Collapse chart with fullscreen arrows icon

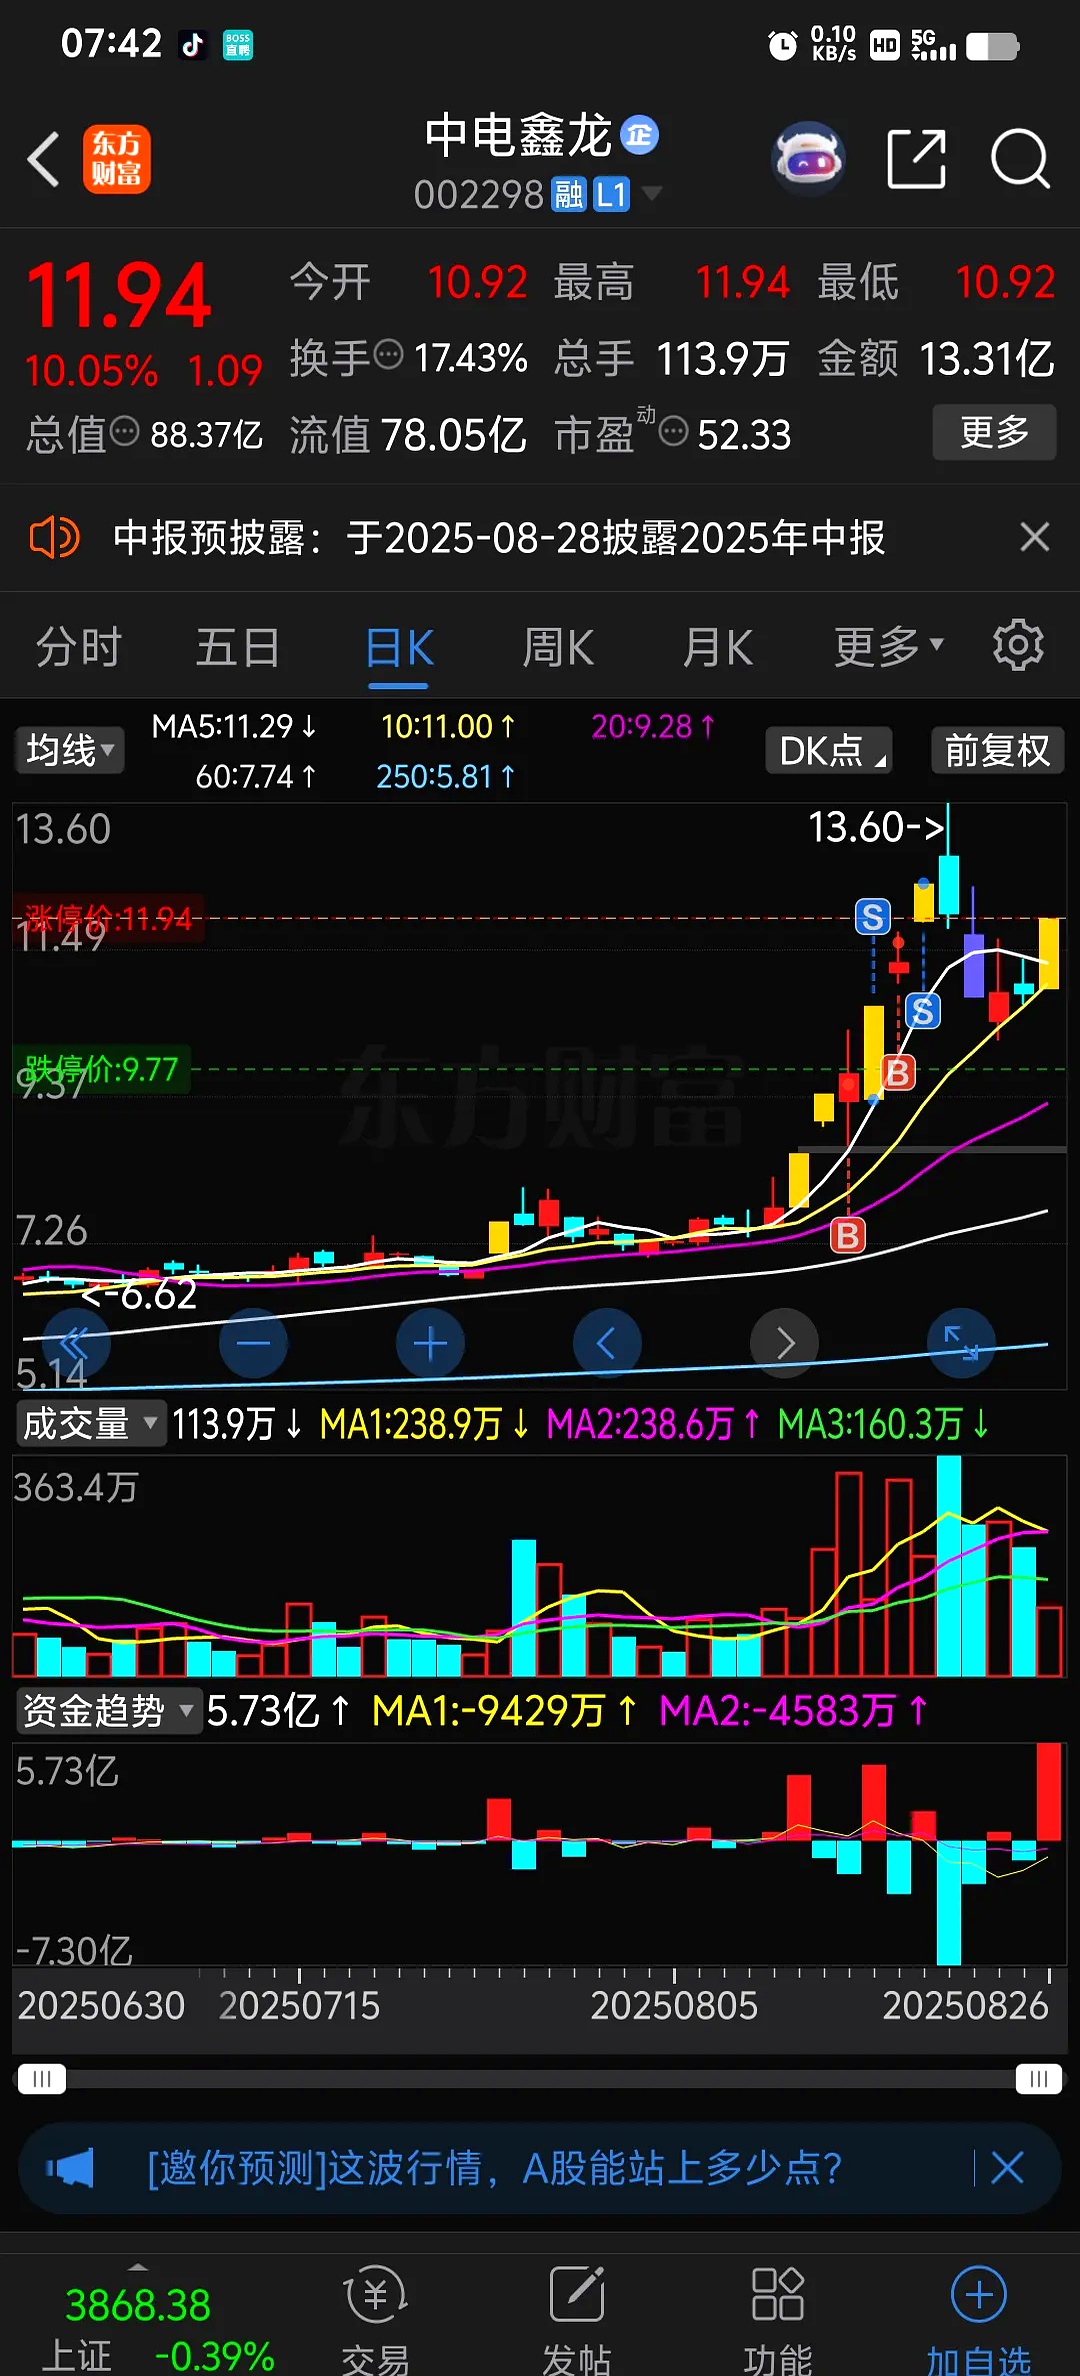click(x=961, y=1343)
